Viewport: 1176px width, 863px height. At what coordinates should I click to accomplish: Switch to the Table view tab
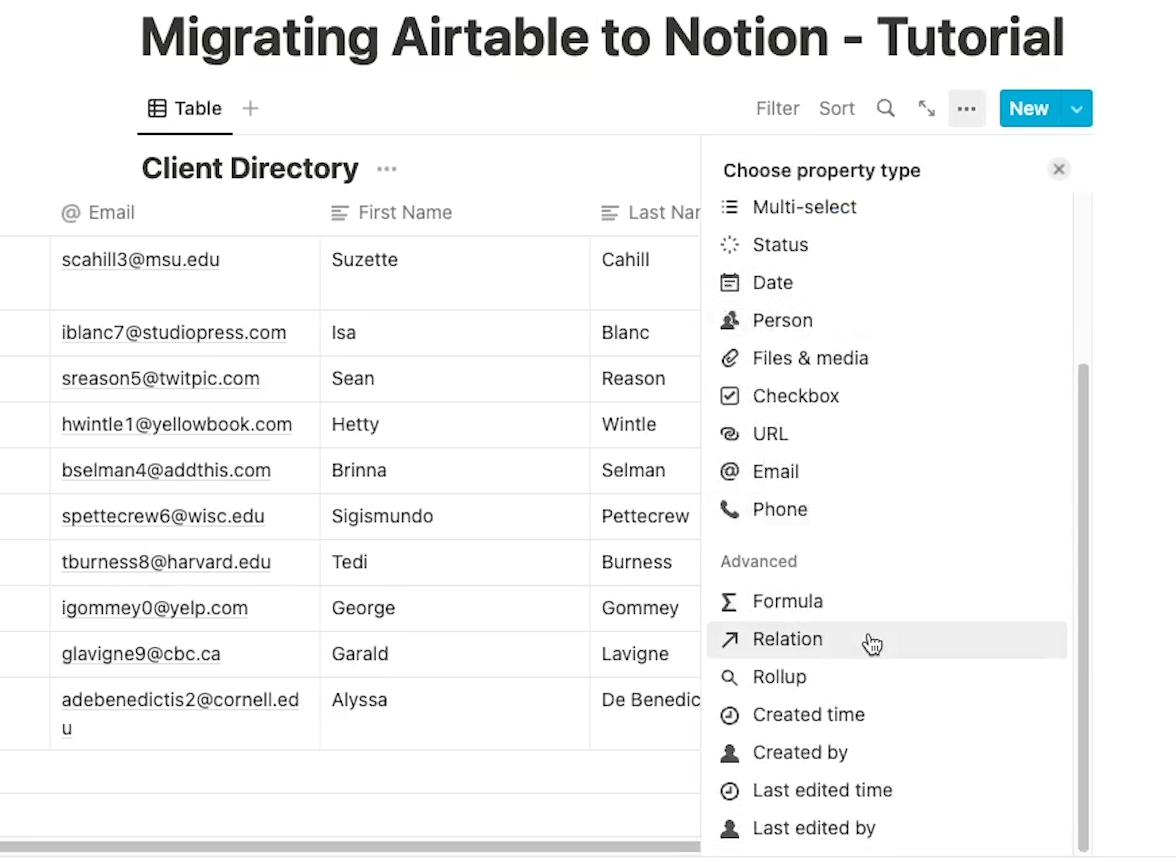185,109
